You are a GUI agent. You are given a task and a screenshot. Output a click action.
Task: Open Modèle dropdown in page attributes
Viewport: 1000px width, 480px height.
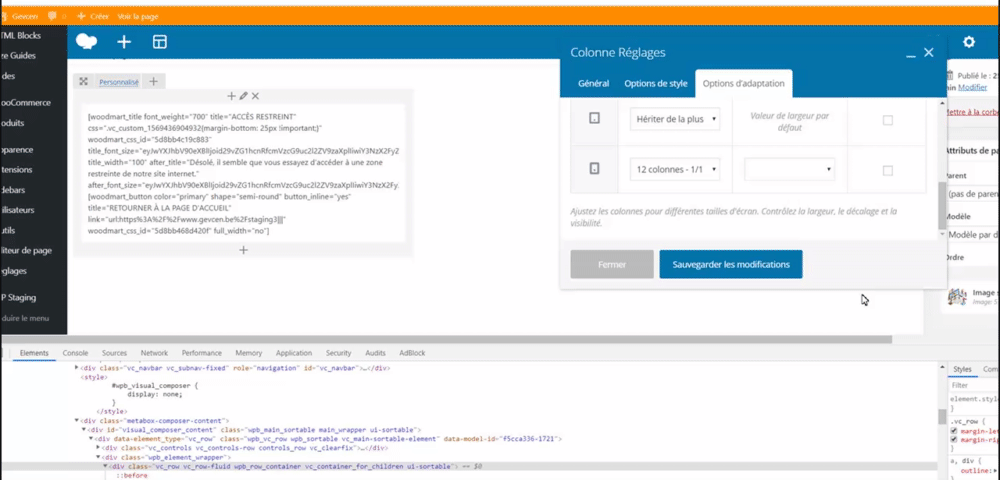971,235
